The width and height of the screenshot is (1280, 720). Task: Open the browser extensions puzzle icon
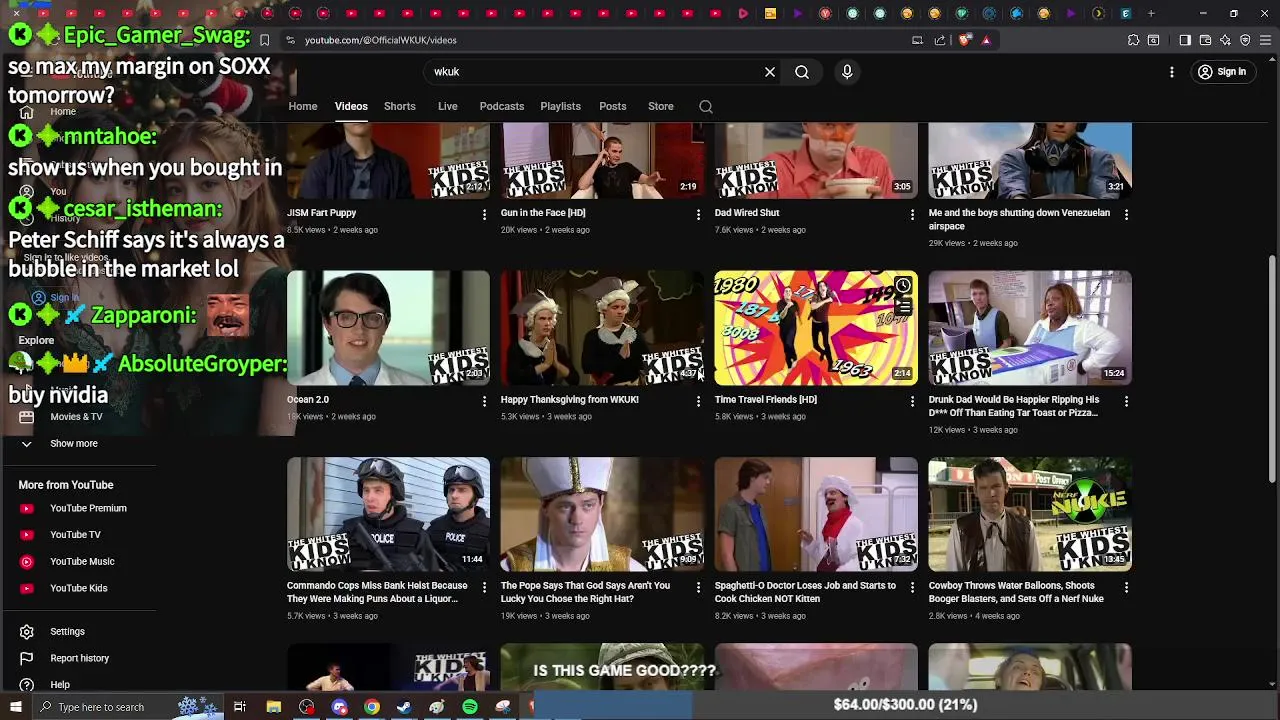(x=1133, y=40)
